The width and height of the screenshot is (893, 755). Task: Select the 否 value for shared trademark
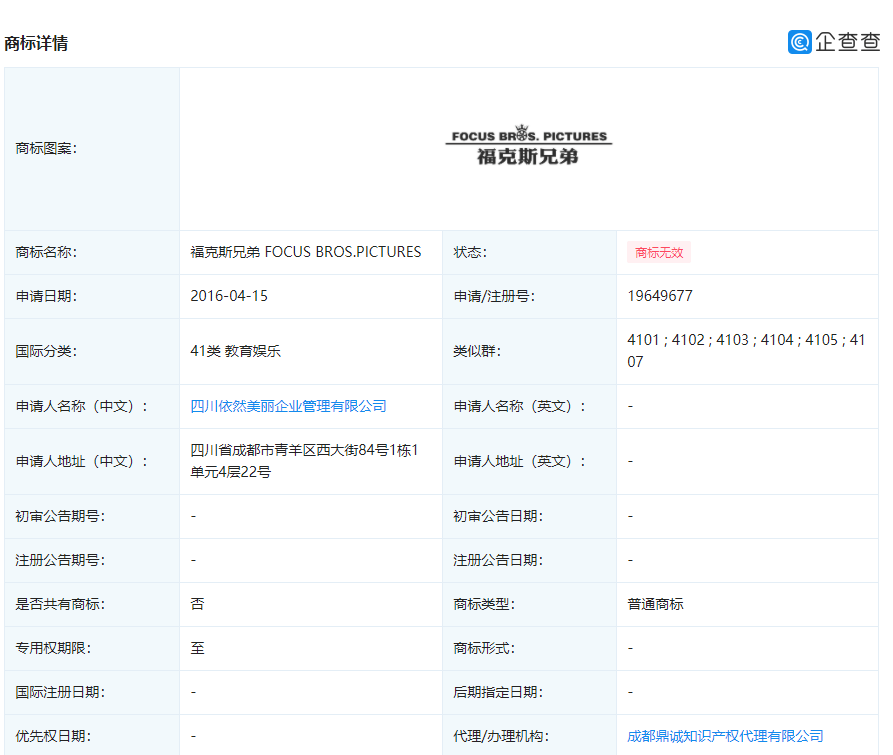(197, 604)
